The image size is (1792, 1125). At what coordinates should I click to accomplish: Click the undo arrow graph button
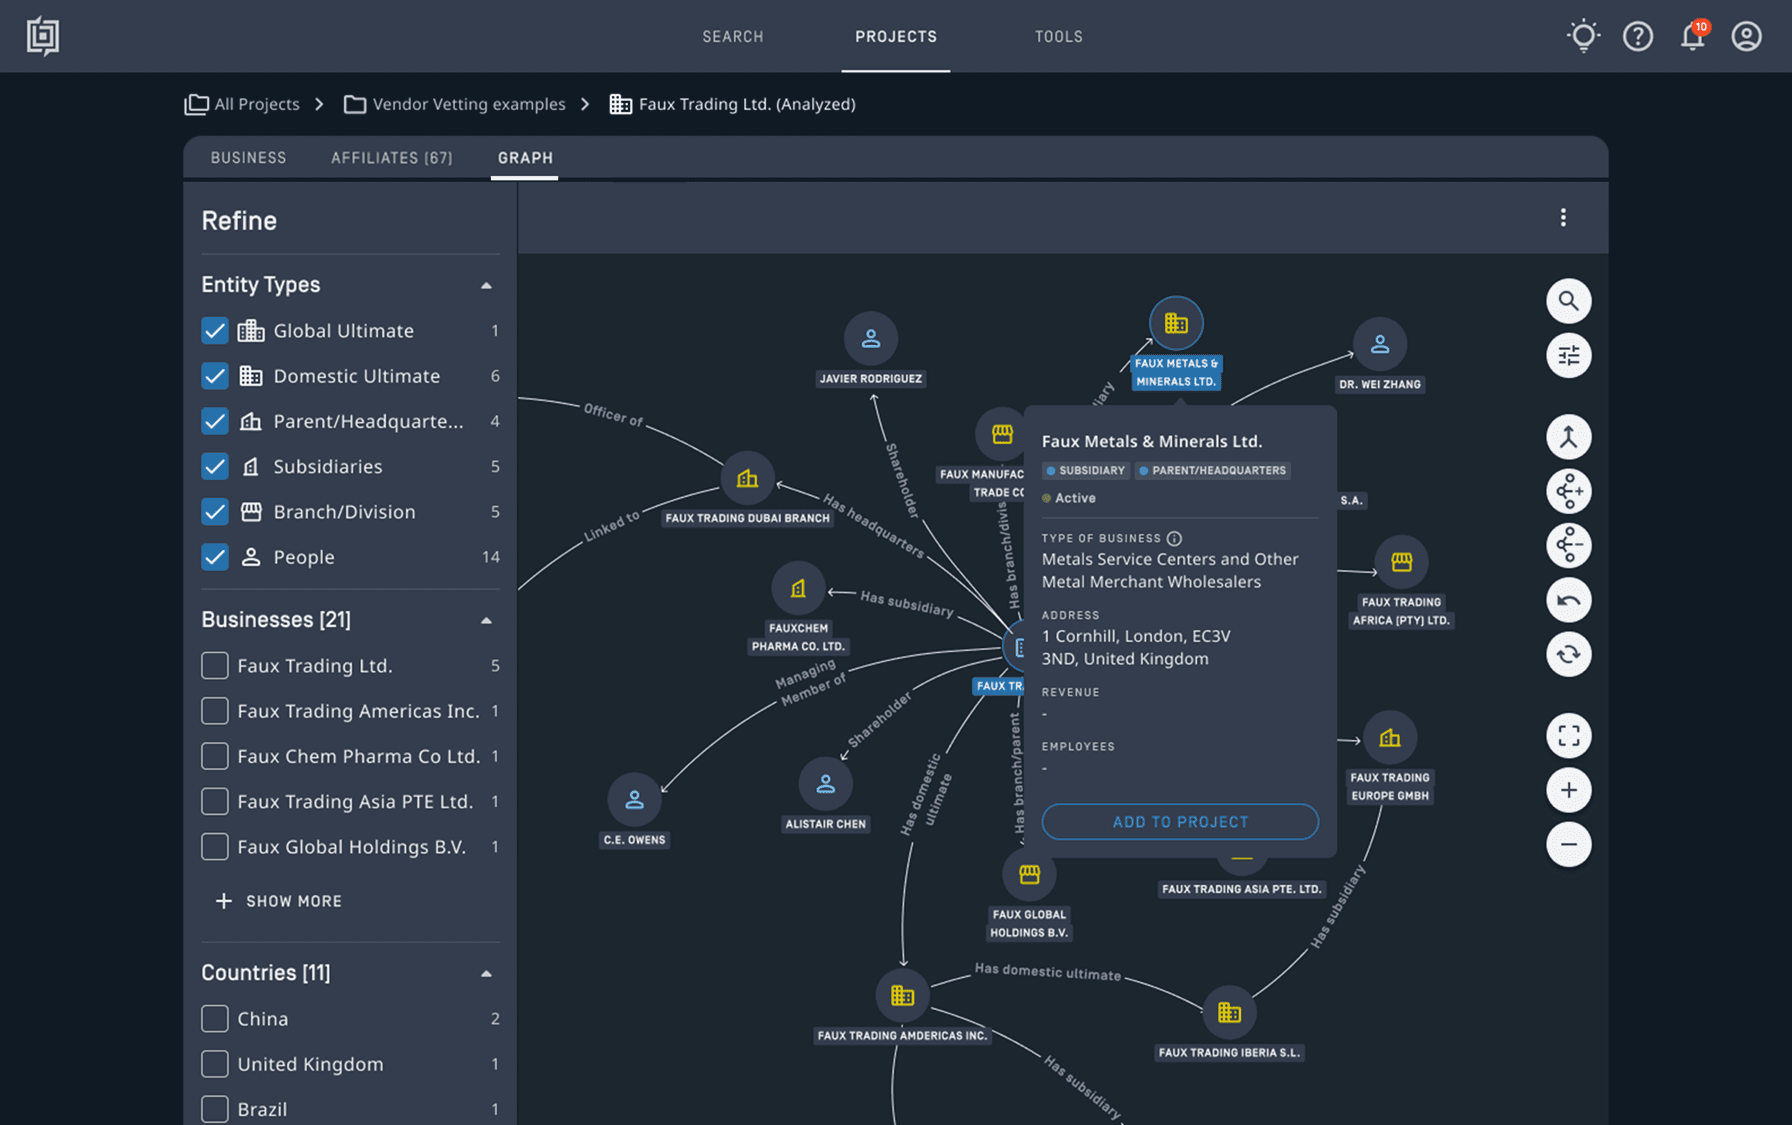point(1568,600)
